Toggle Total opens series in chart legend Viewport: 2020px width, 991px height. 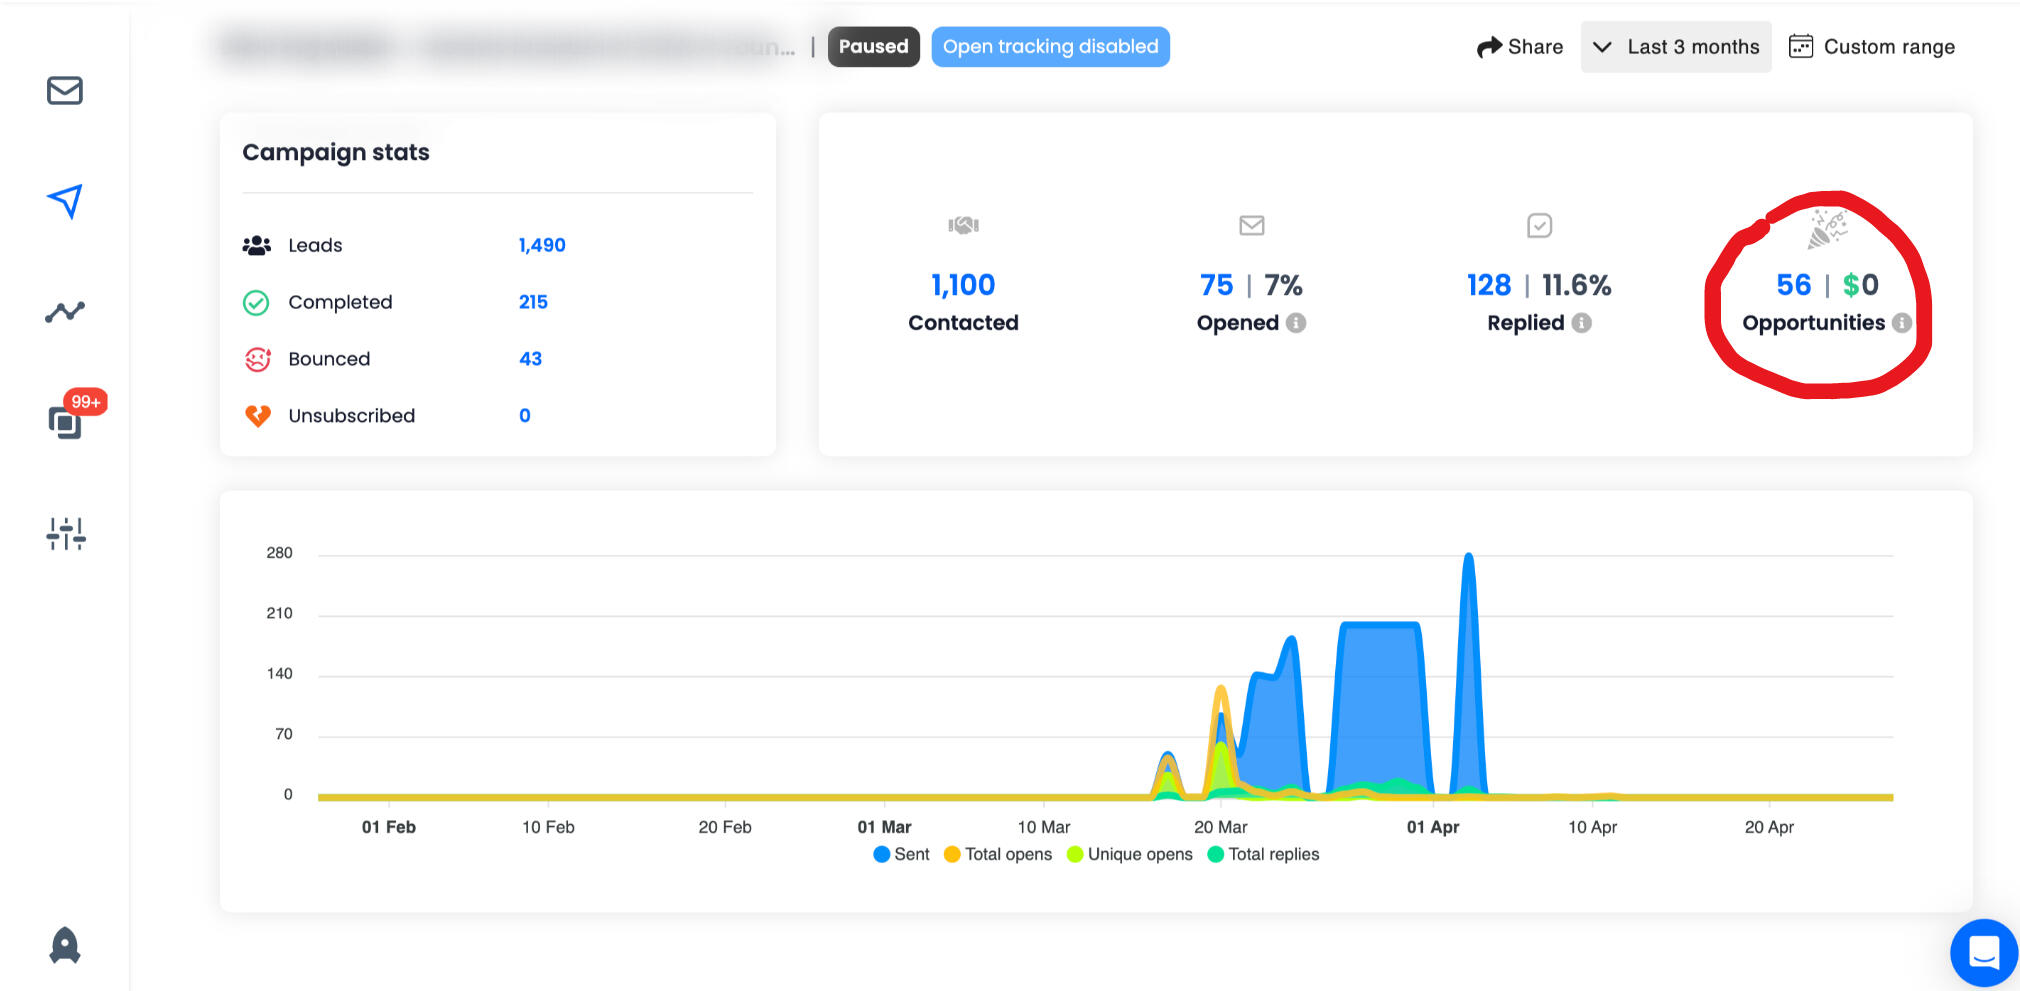click(x=998, y=854)
